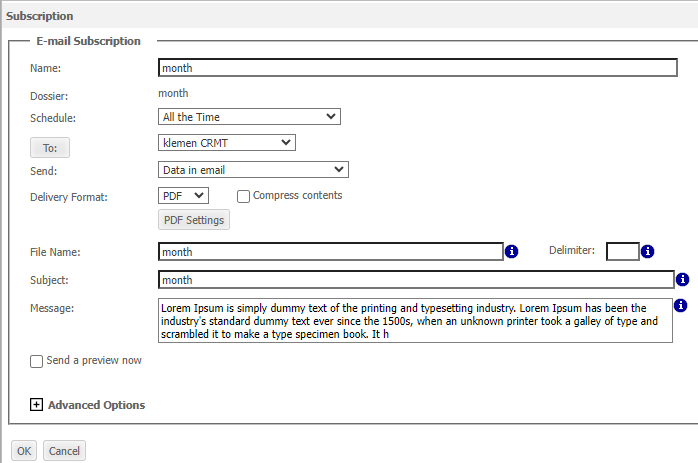Open the Delivery Format PDF dropdown
This screenshot has width=698, height=463.
click(183, 195)
